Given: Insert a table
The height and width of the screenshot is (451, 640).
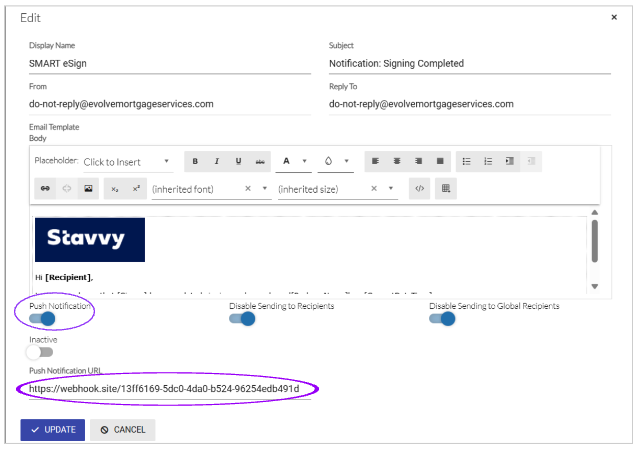Looking at the screenshot, I should pyautogui.click(x=446, y=189).
